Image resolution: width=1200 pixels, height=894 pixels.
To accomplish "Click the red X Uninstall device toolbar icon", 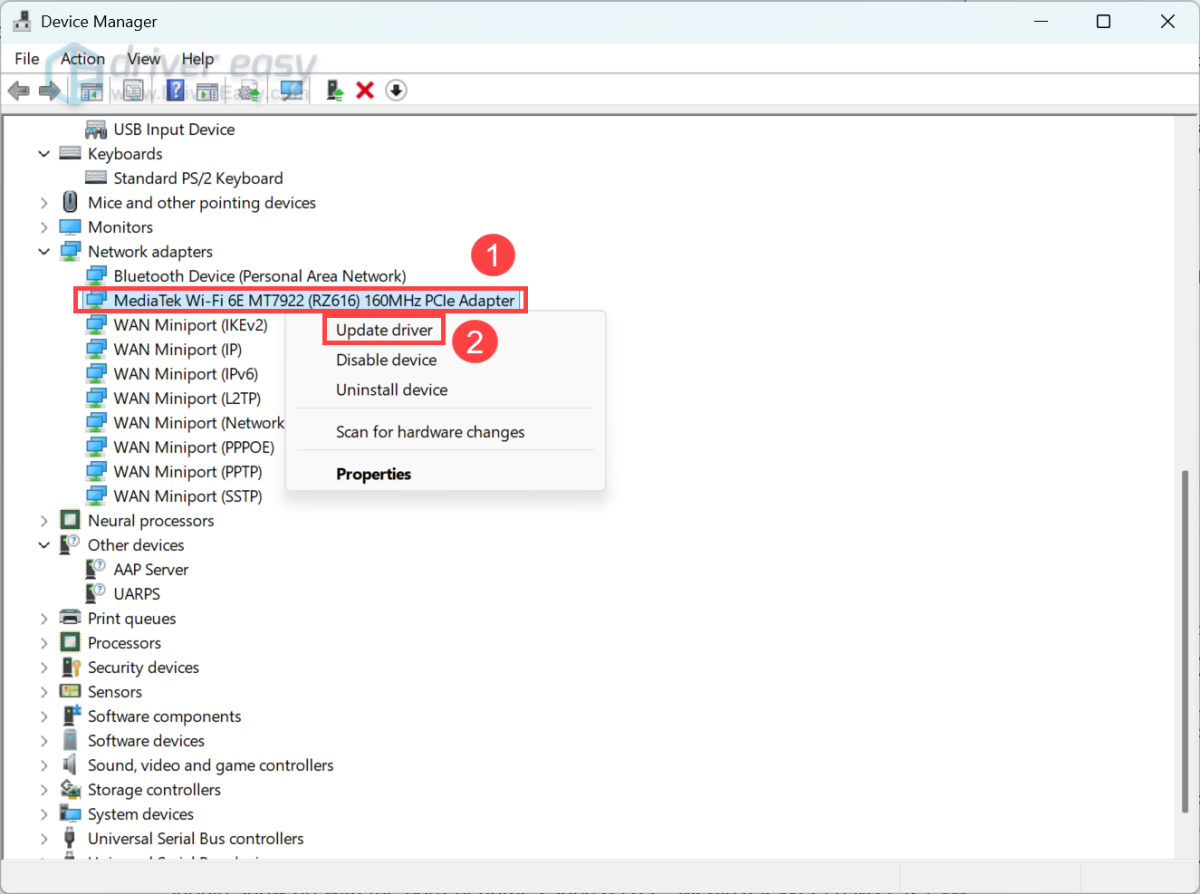I will click(x=365, y=91).
